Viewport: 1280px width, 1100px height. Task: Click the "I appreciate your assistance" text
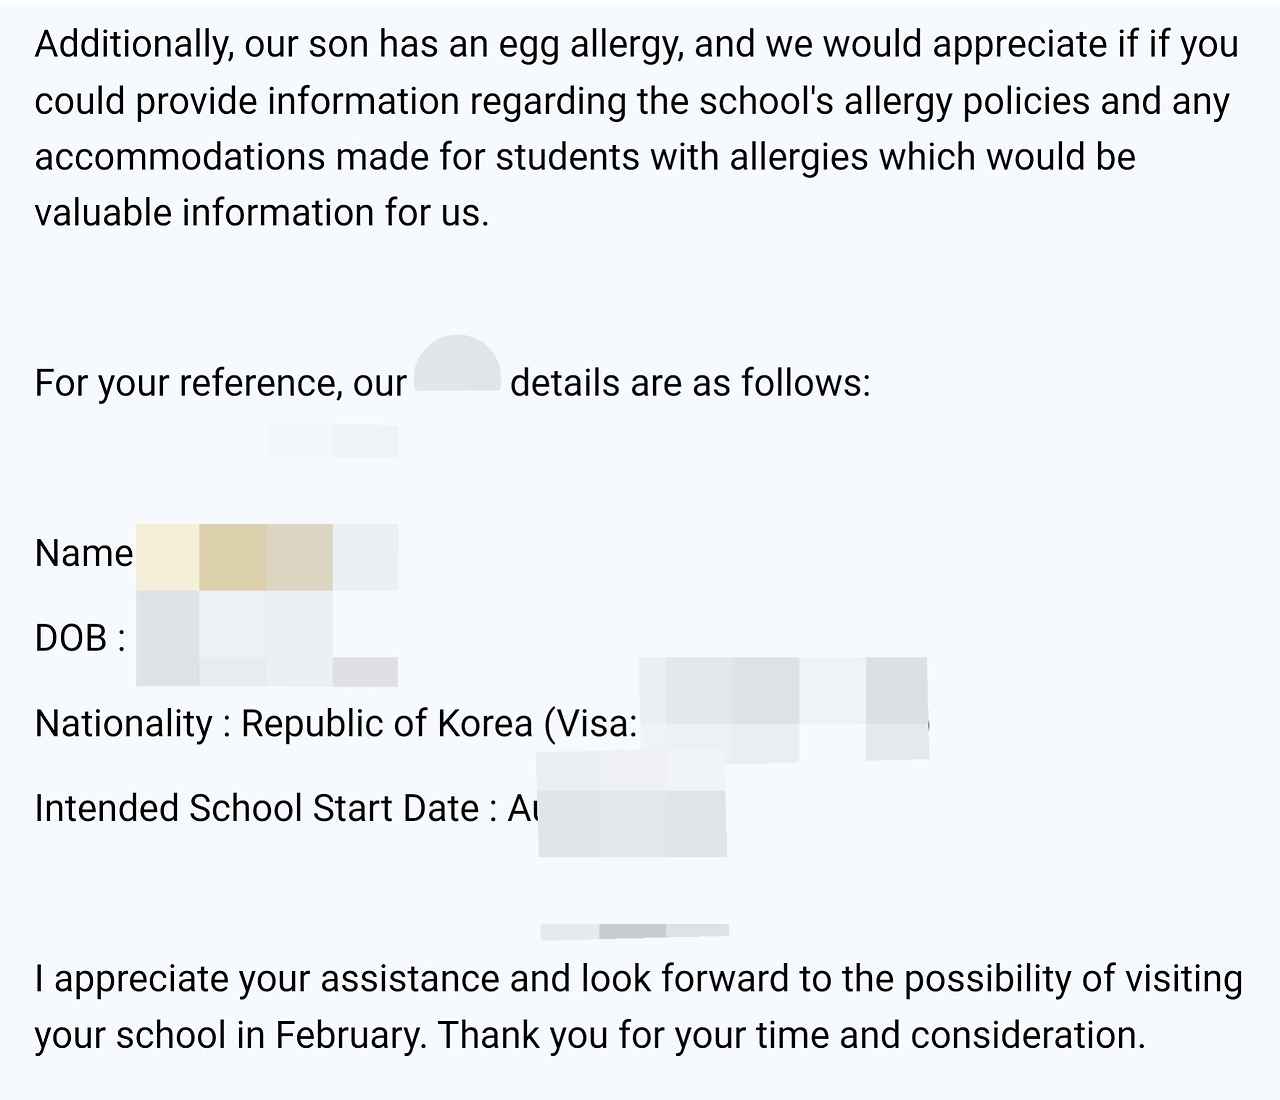[267, 978]
